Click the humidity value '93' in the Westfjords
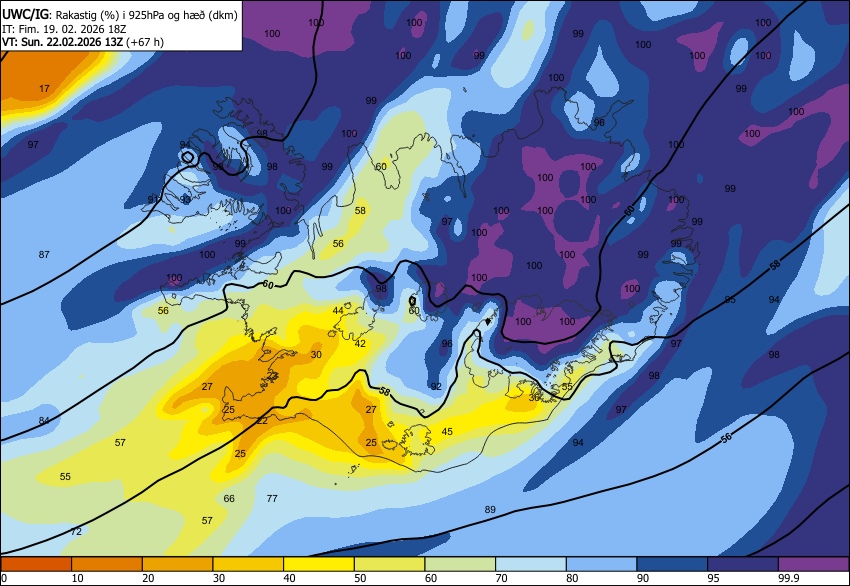This screenshot has width=850, height=586. (x=185, y=199)
